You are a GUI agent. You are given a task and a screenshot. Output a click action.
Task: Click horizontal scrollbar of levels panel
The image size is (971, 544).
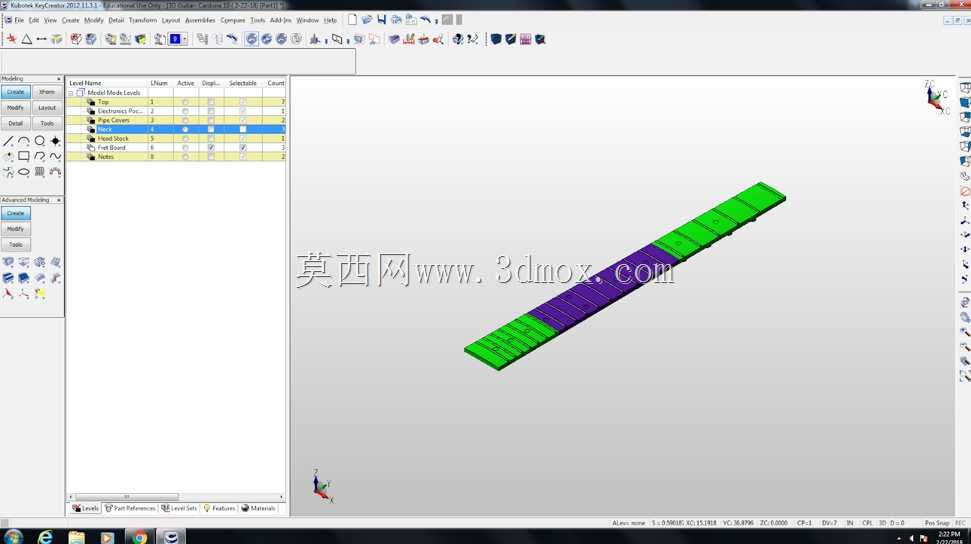(127, 497)
